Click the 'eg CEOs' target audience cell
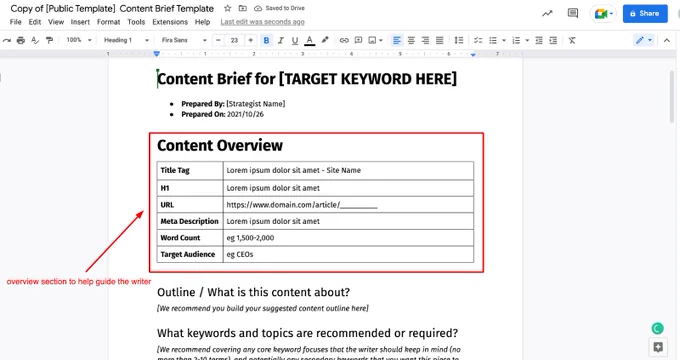This screenshot has width=680, height=360. tap(348, 254)
